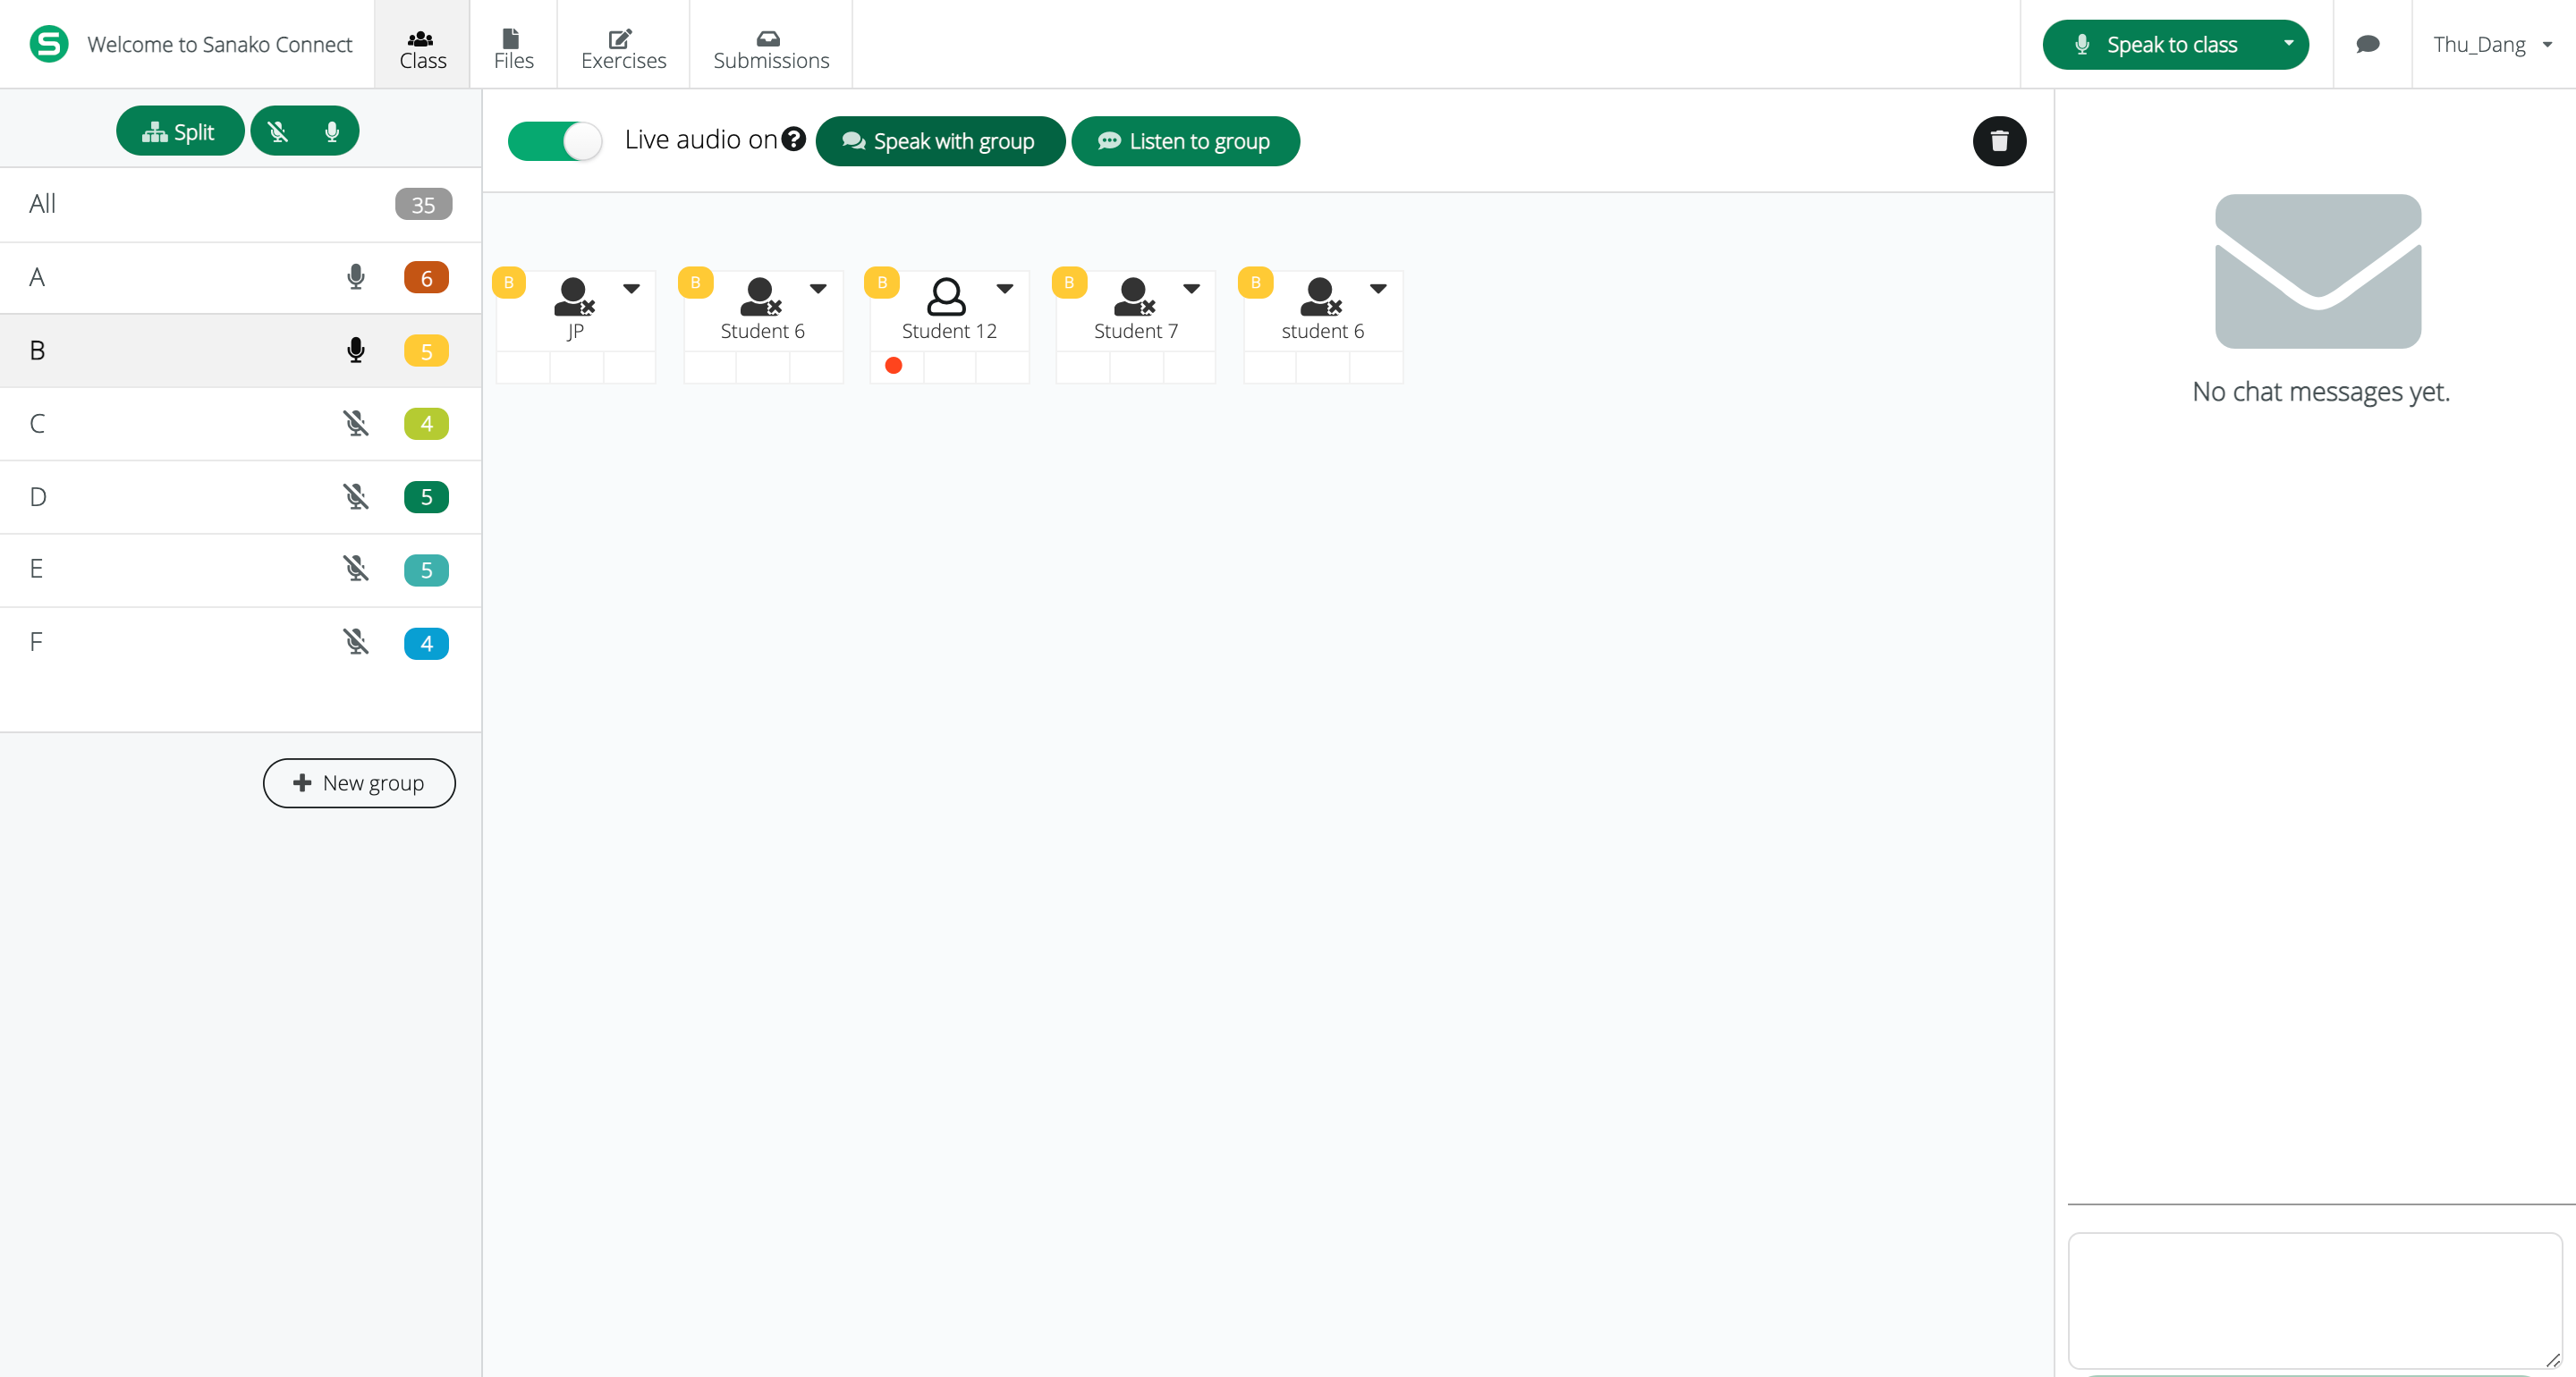The width and height of the screenshot is (2576, 1377).
Task: Expand the Speak to class dropdown arrow
Action: pyautogui.click(x=2288, y=44)
